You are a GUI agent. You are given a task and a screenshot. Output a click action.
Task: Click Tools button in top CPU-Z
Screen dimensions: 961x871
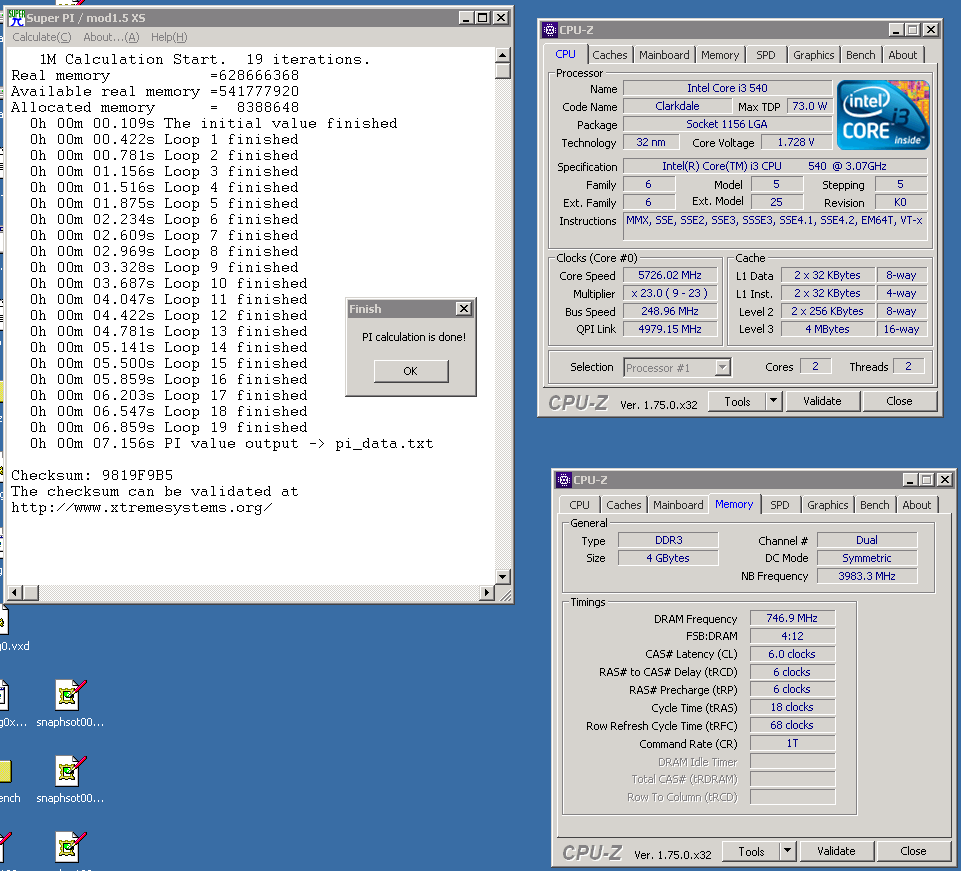point(737,401)
